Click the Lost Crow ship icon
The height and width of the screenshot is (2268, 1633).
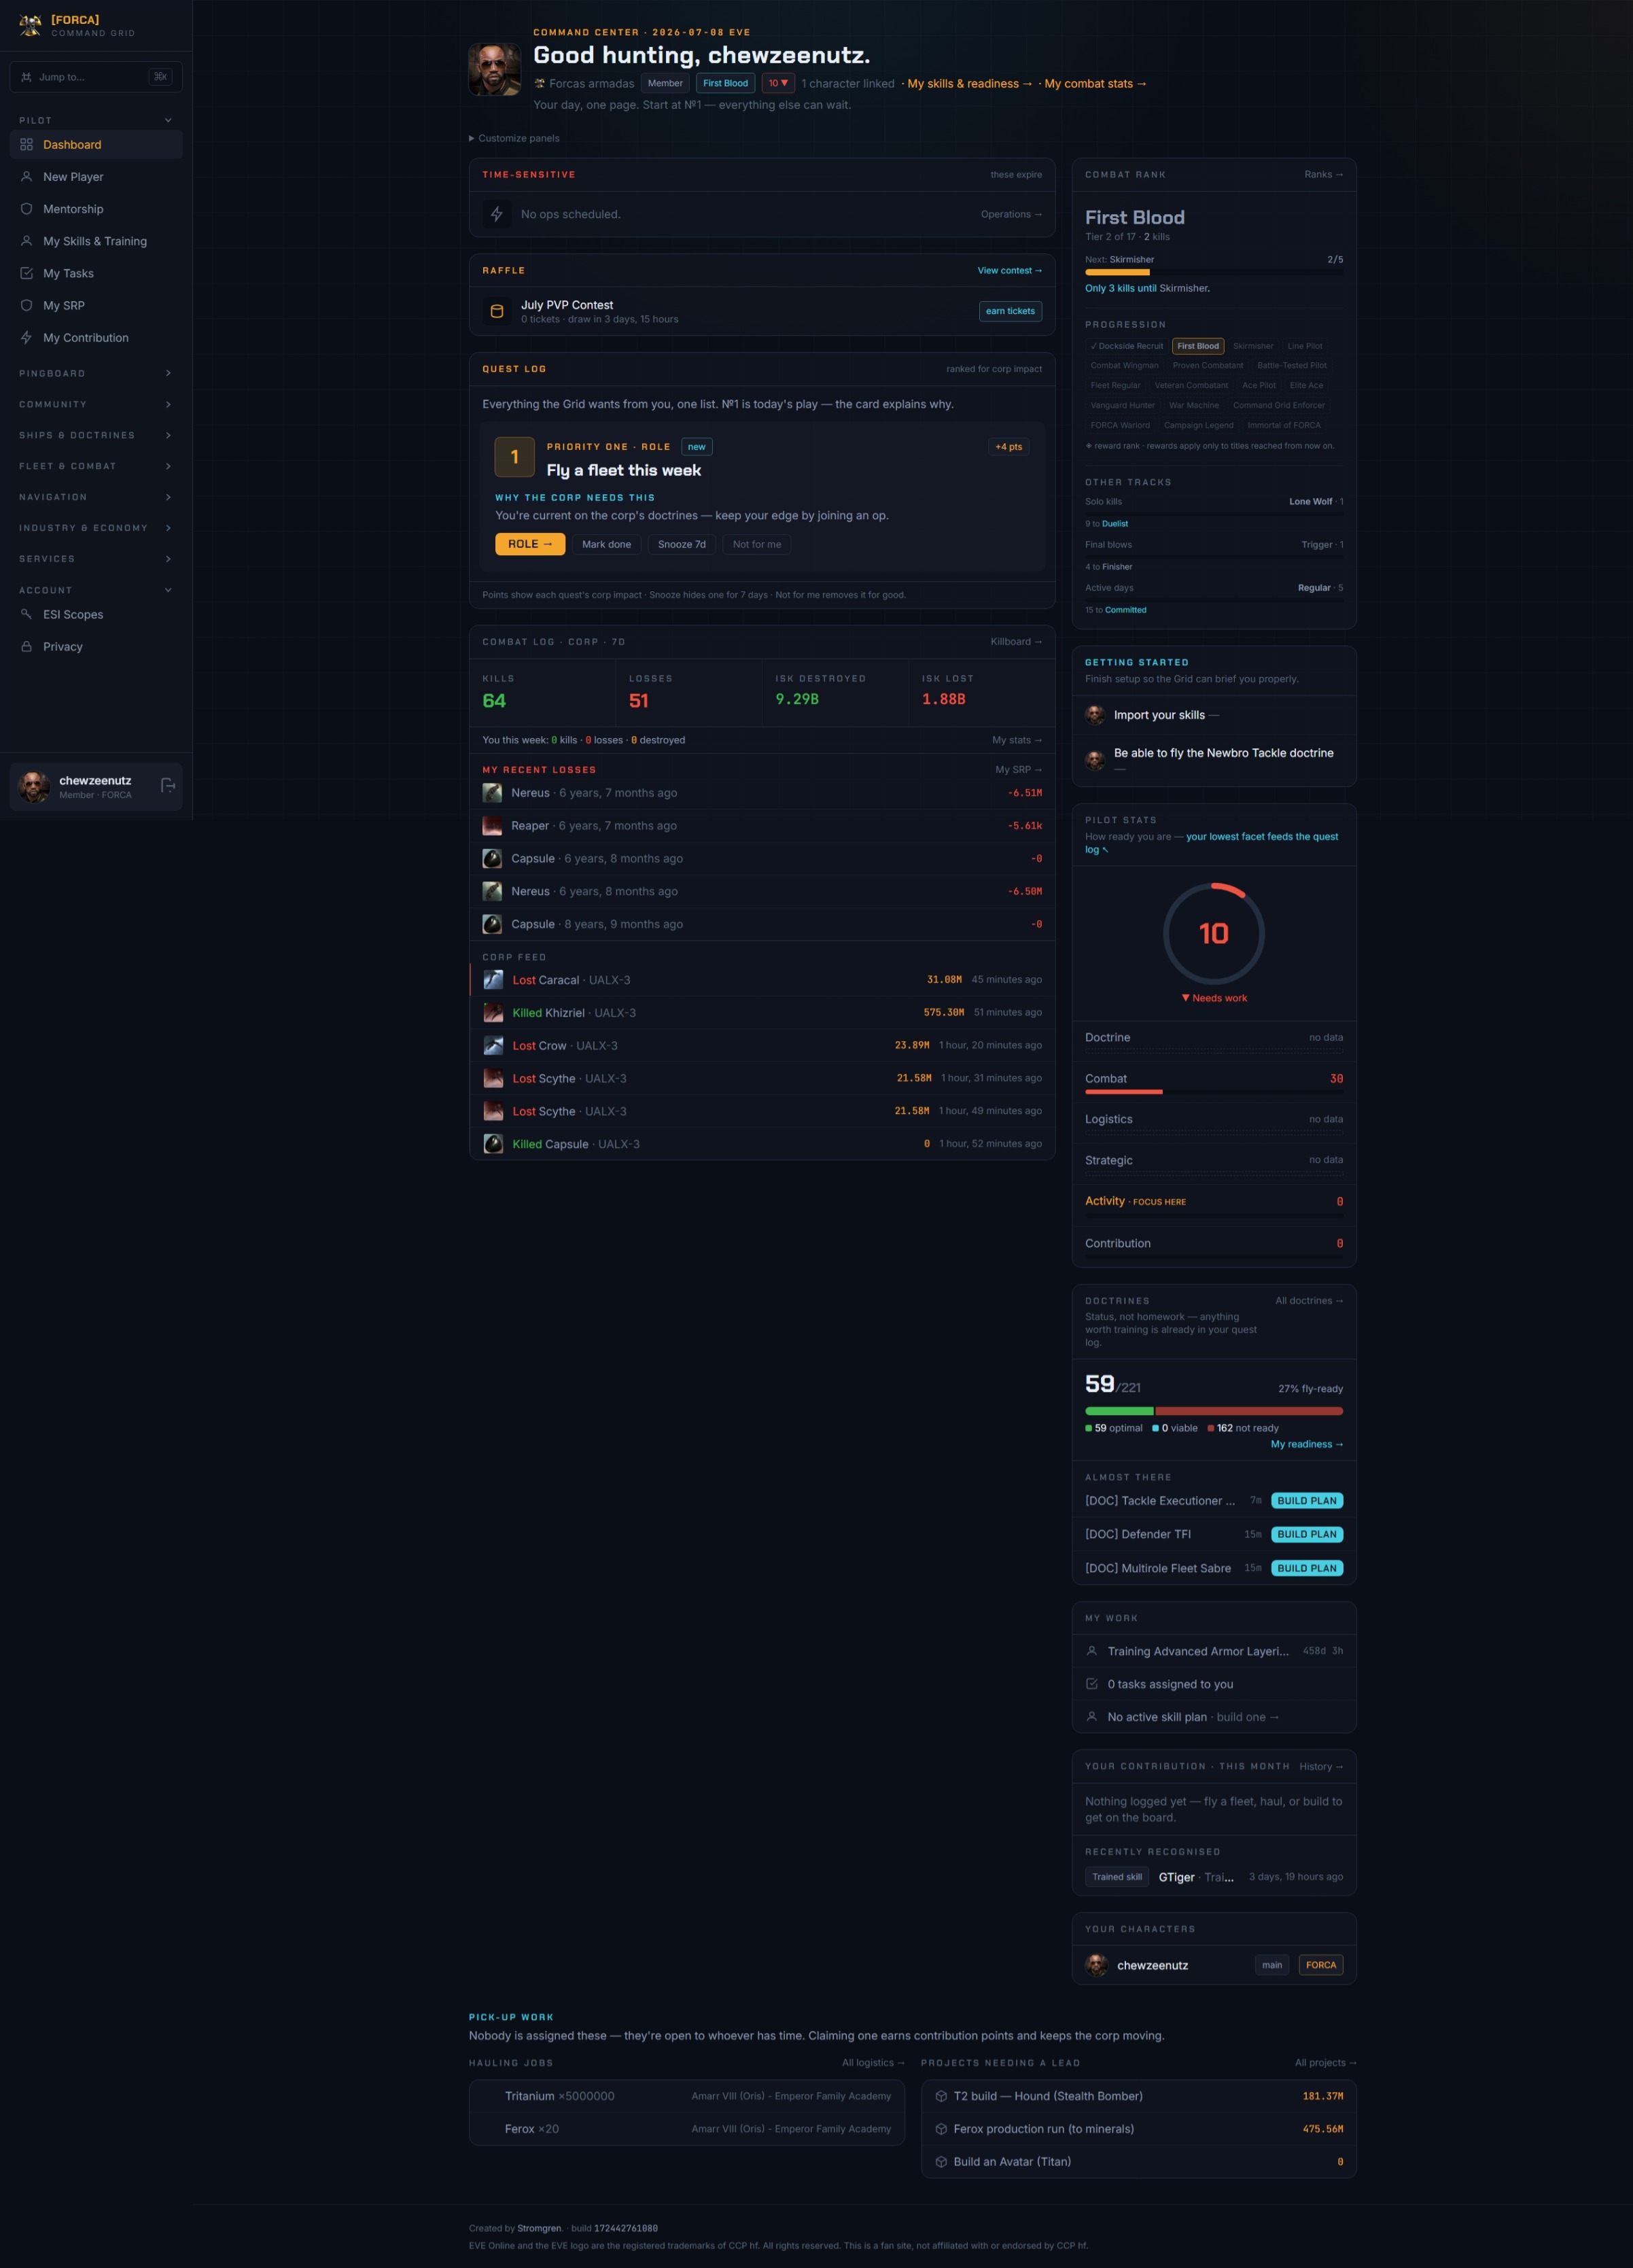point(493,1046)
